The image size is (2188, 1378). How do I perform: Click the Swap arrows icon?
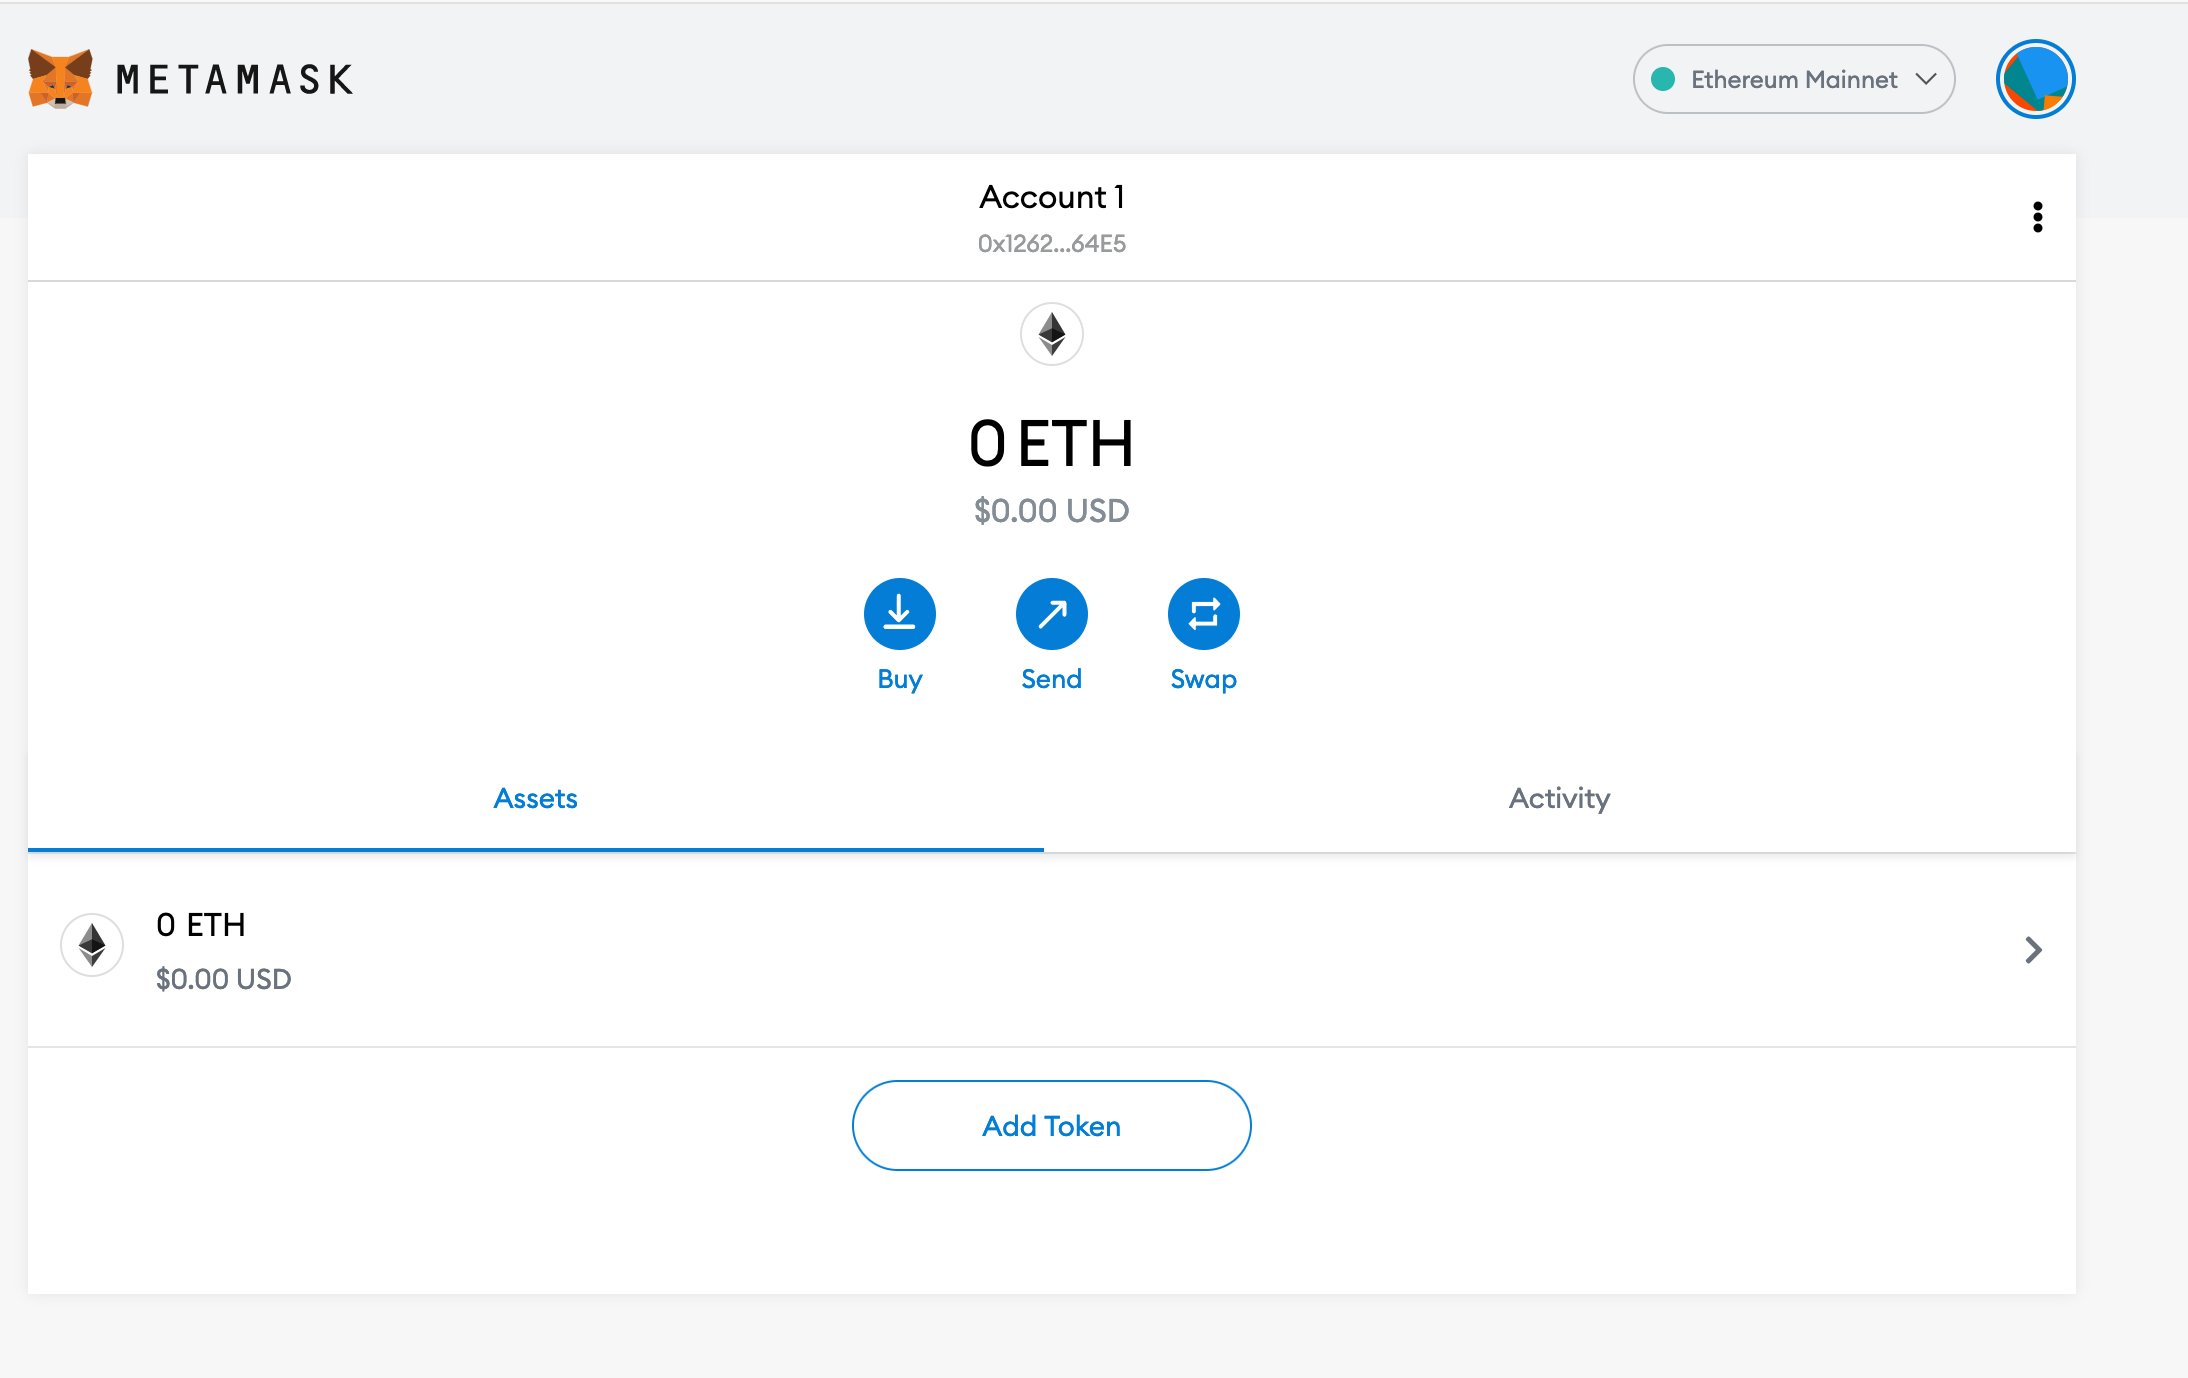click(x=1204, y=614)
